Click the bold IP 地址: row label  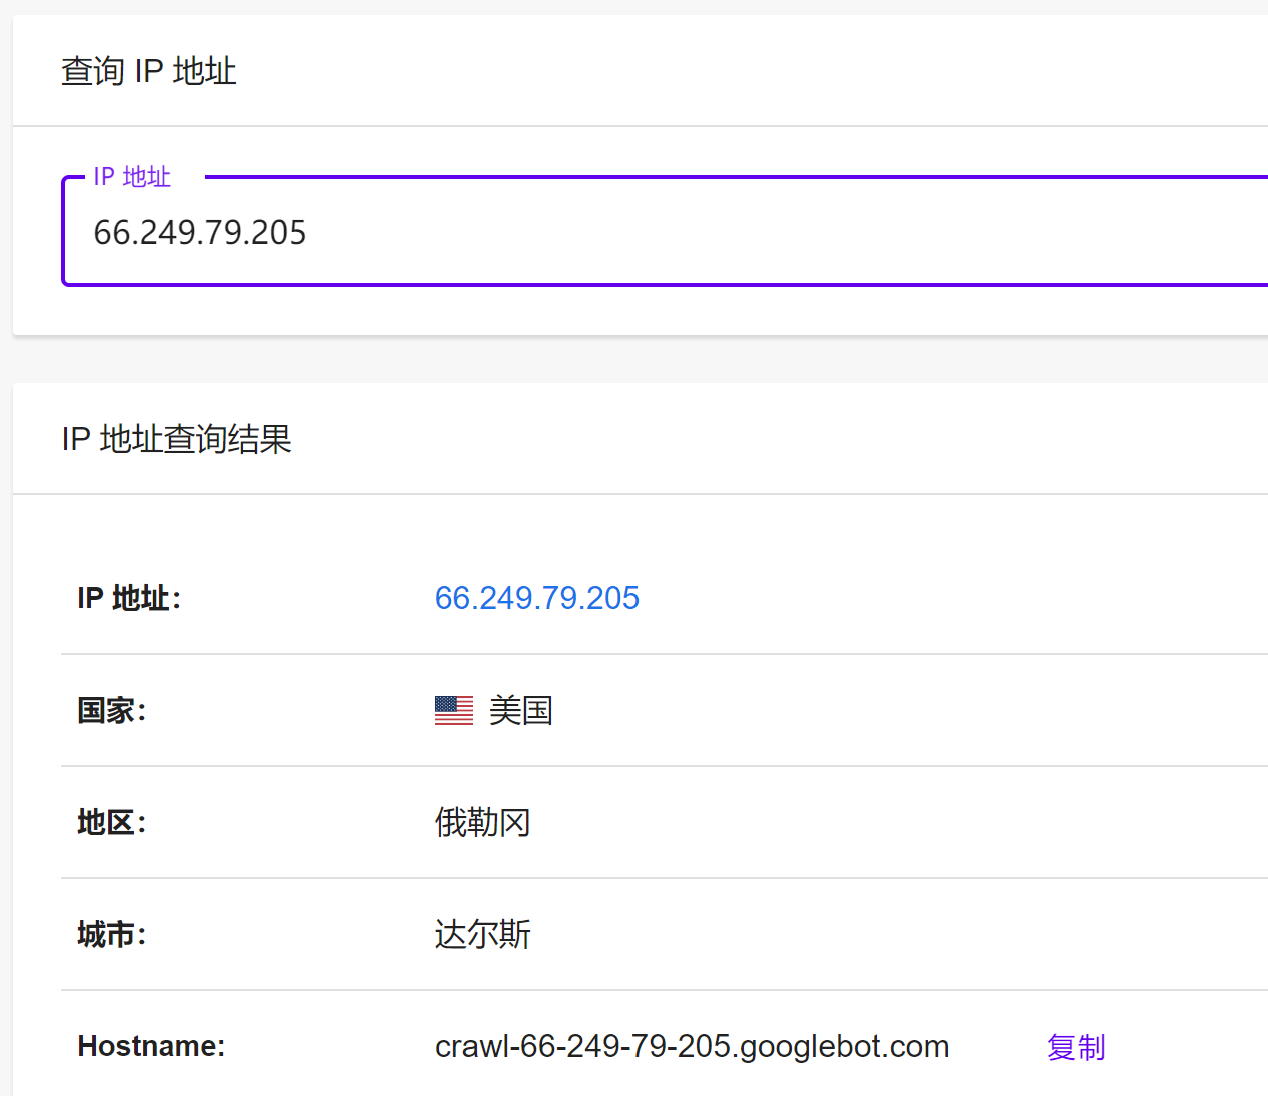click(x=129, y=598)
